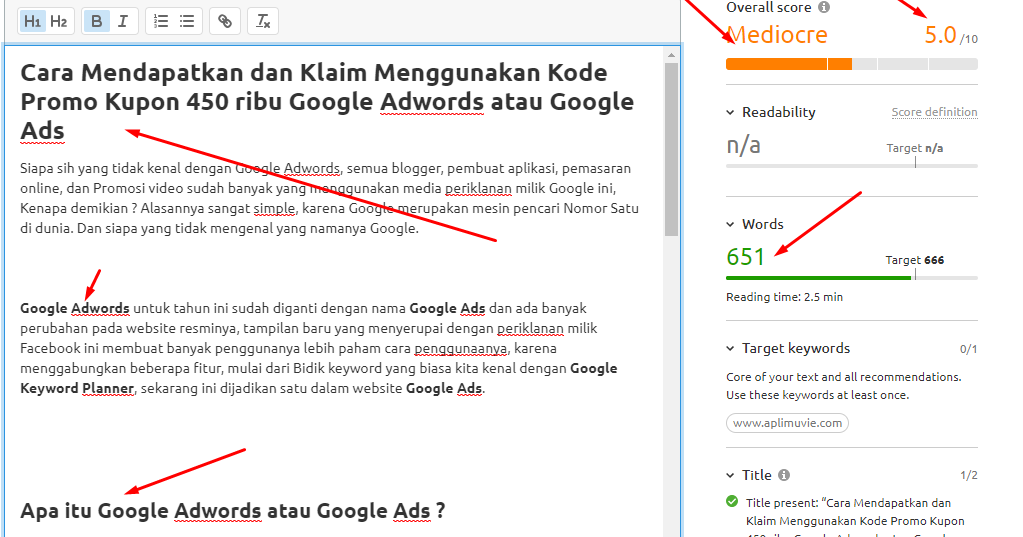Collapse the Readability section

tap(730, 113)
